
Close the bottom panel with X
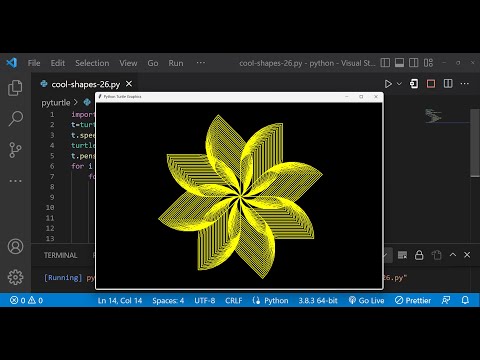[467, 255]
